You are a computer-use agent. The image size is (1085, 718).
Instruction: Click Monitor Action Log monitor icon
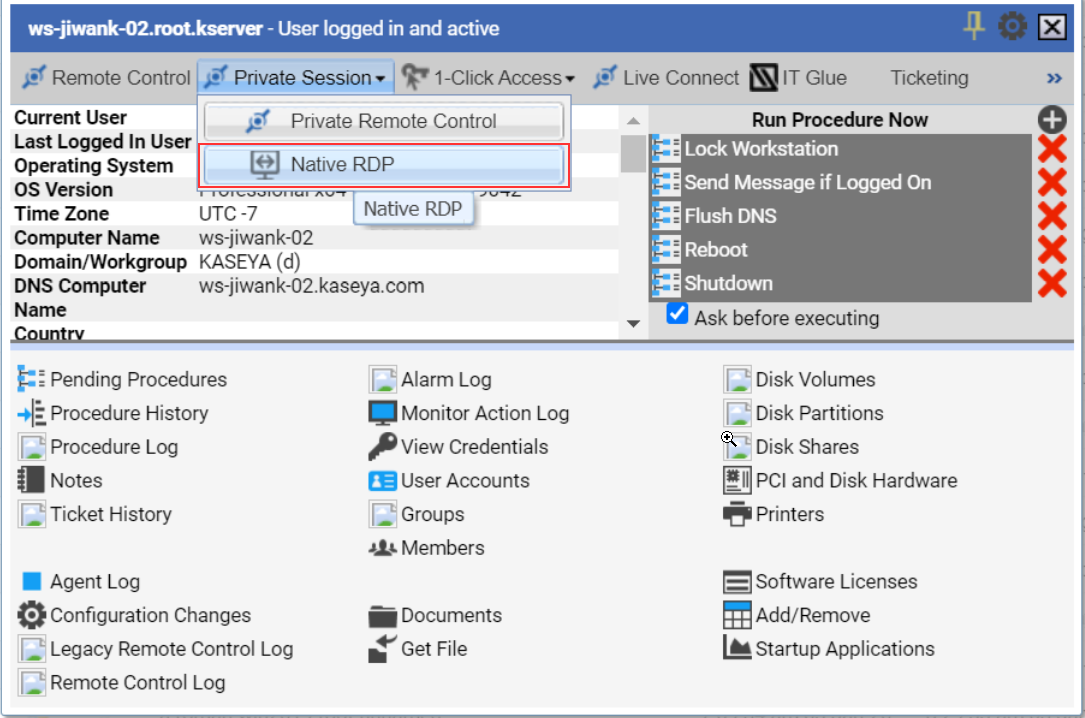pos(383,413)
